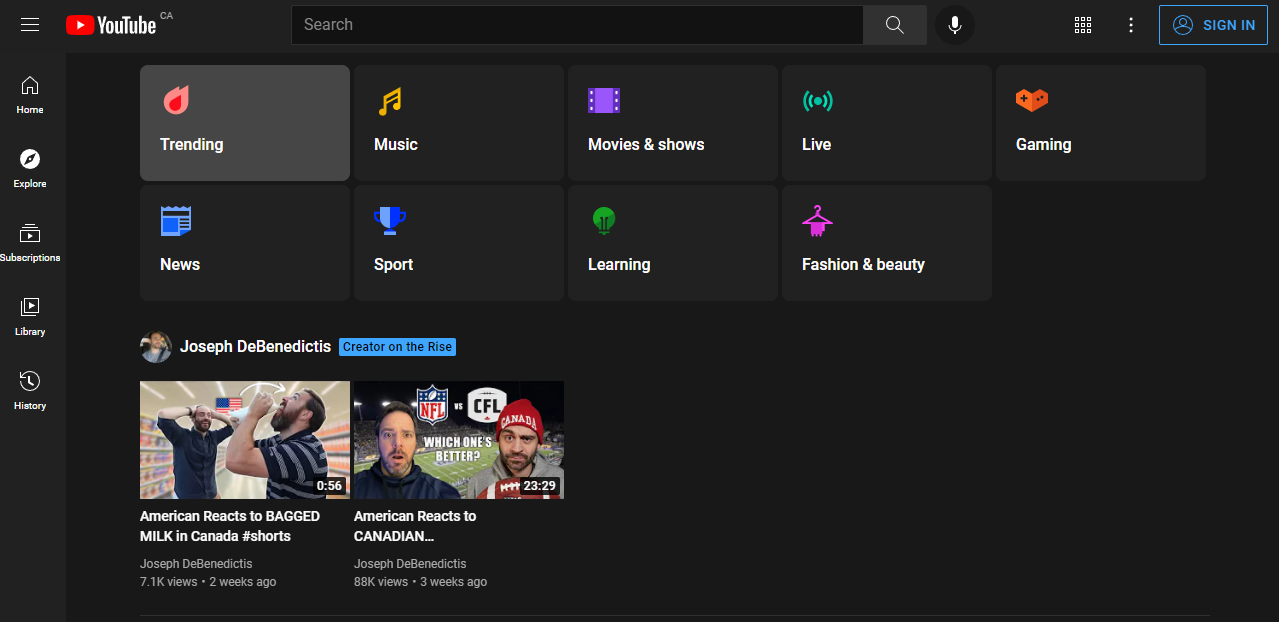
Task: Open the Music category card
Action: coord(459,123)
